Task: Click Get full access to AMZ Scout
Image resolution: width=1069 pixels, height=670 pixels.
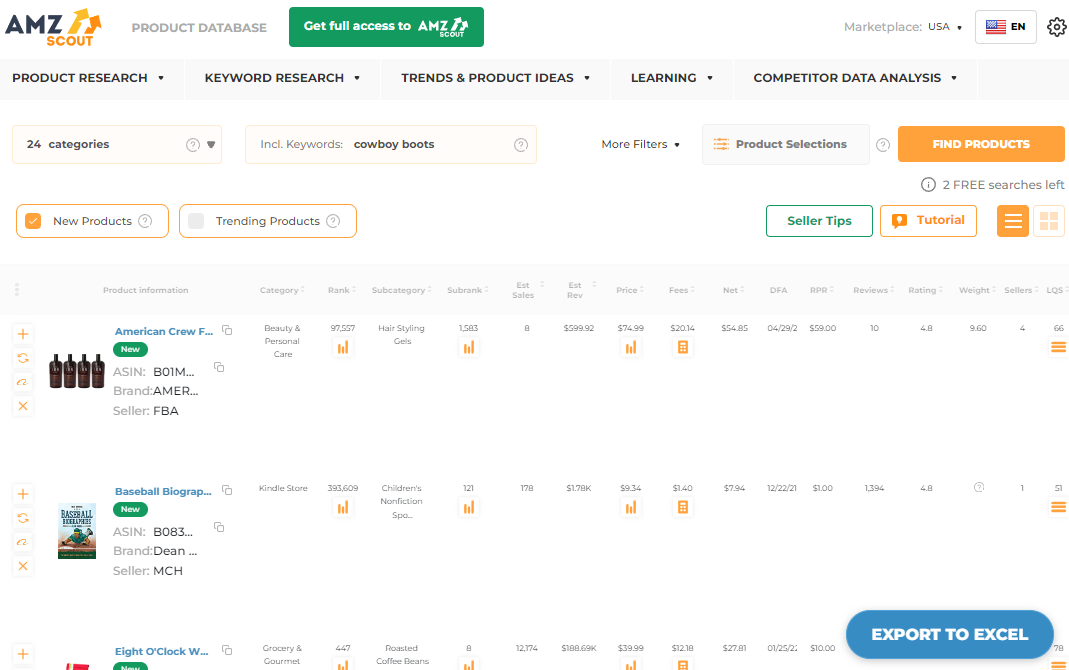Action: 386,27
